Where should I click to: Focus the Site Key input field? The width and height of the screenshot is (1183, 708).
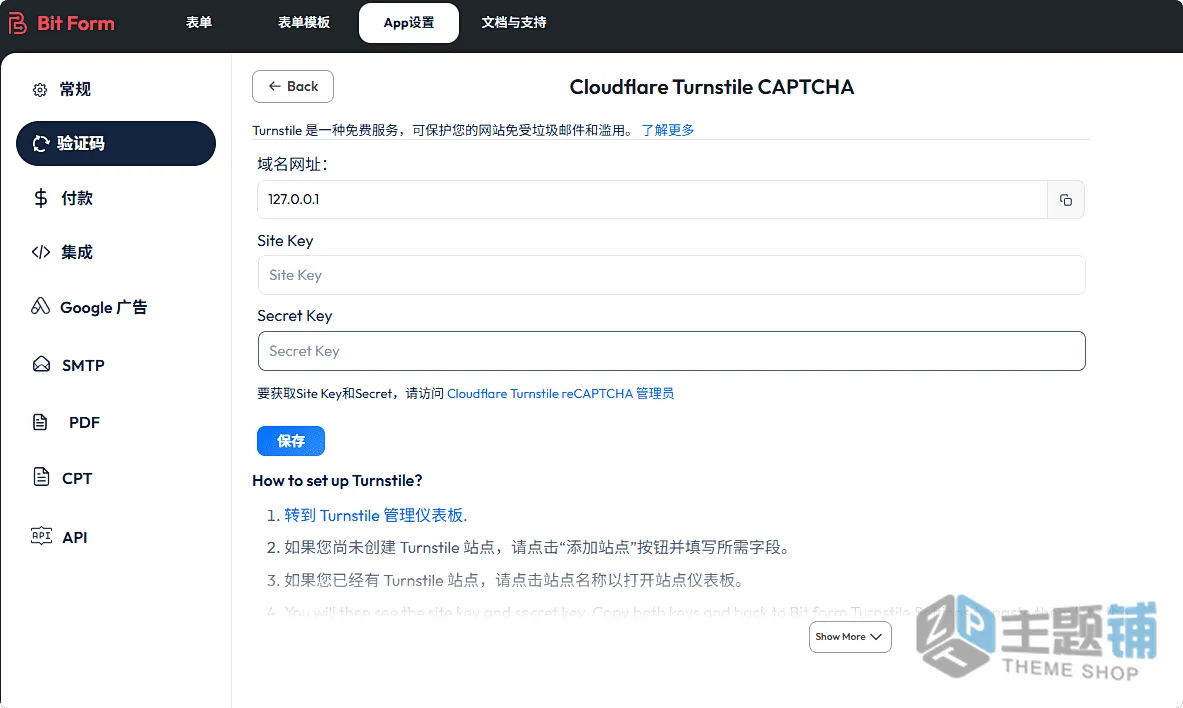tap(671, 275)
